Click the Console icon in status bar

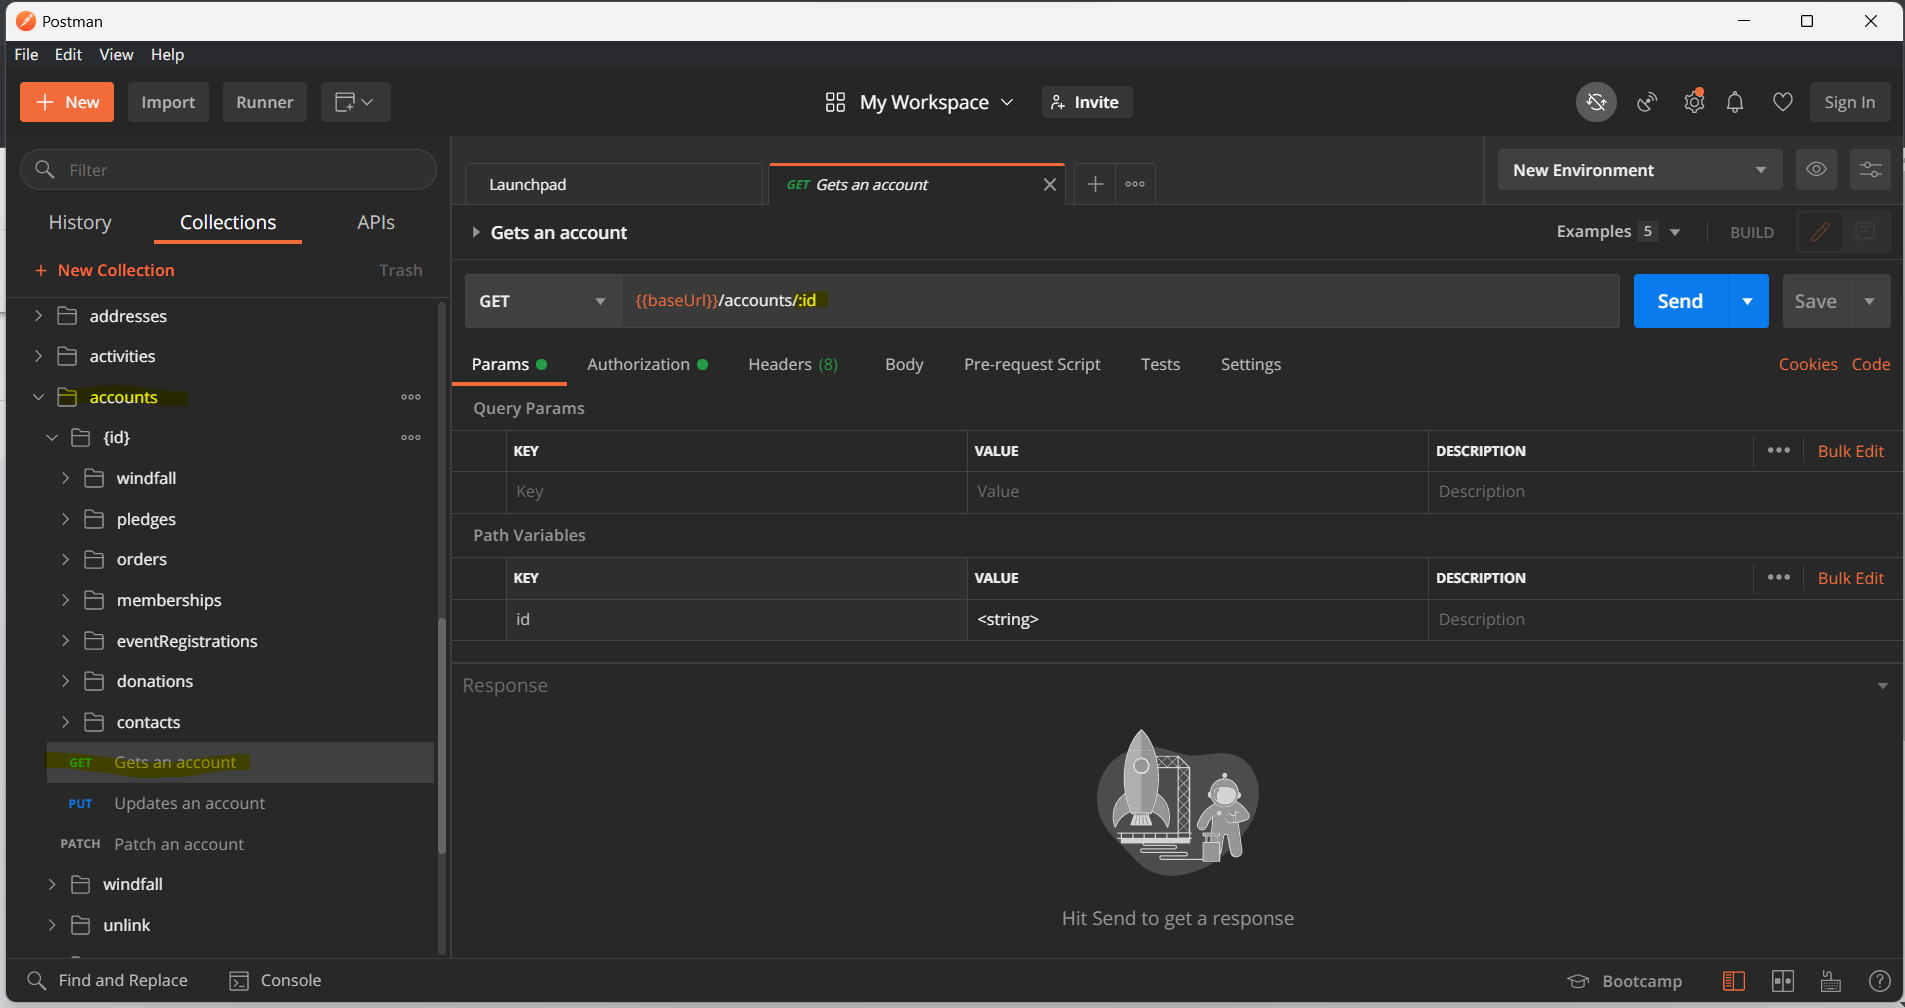coord(239,981)
